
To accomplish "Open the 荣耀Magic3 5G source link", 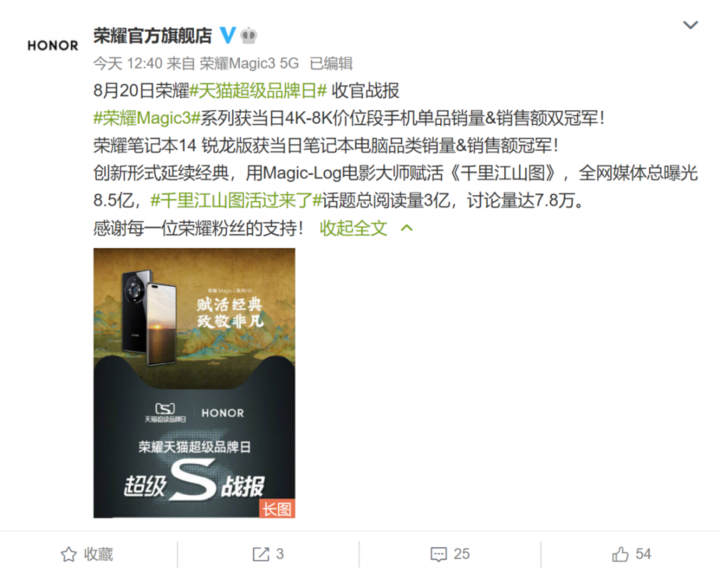I will [249, 63].
